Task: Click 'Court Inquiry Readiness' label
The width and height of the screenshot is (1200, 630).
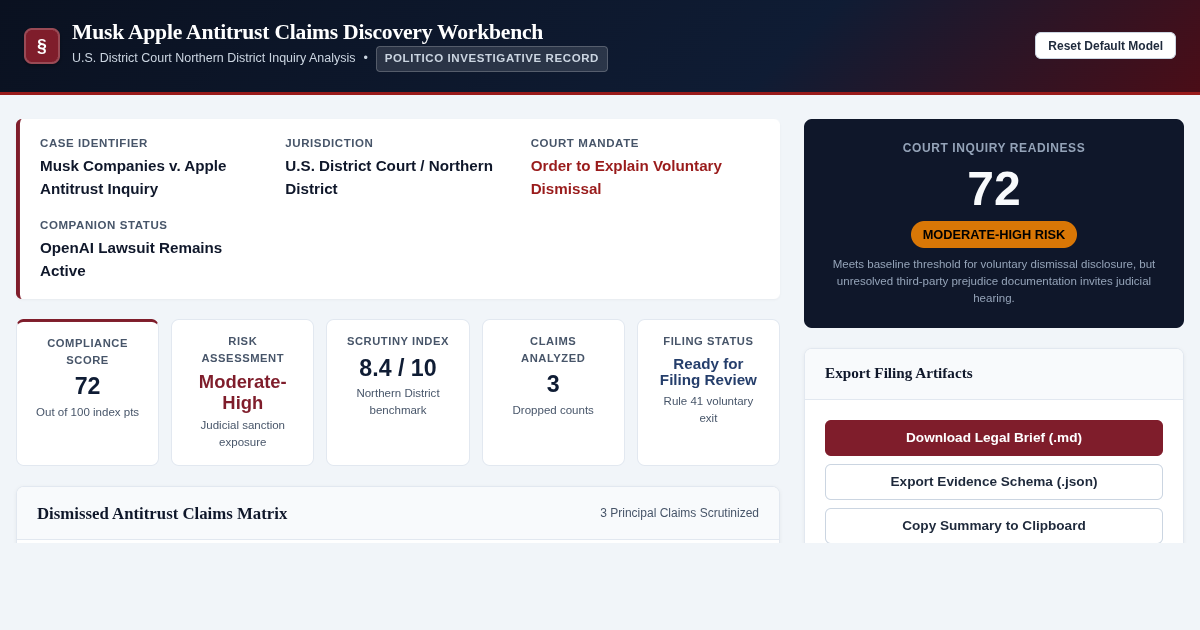Action: [994, 148]
